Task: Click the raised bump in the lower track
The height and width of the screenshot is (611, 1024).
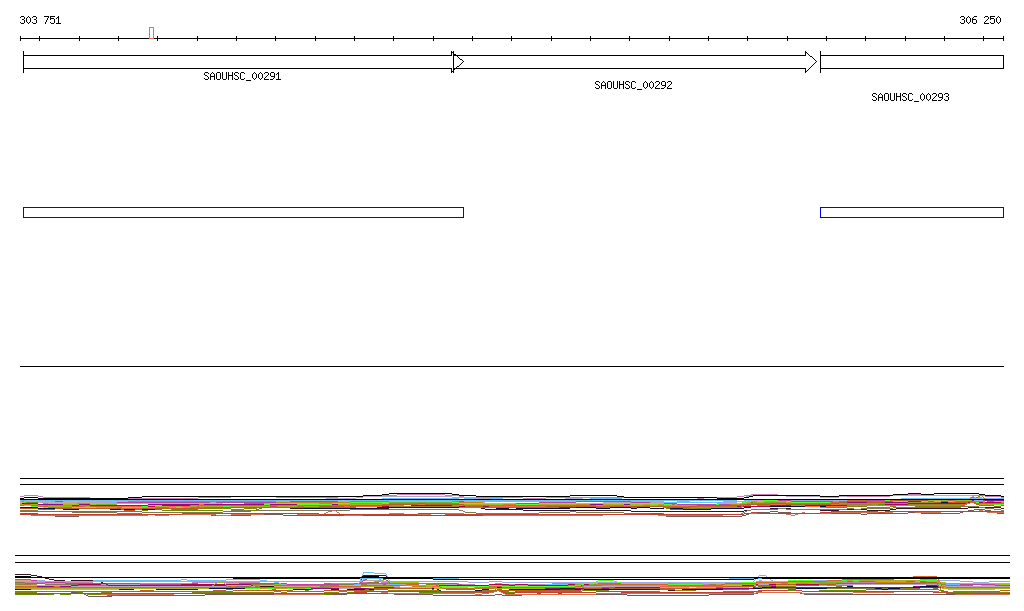Action: pos(374,577)
